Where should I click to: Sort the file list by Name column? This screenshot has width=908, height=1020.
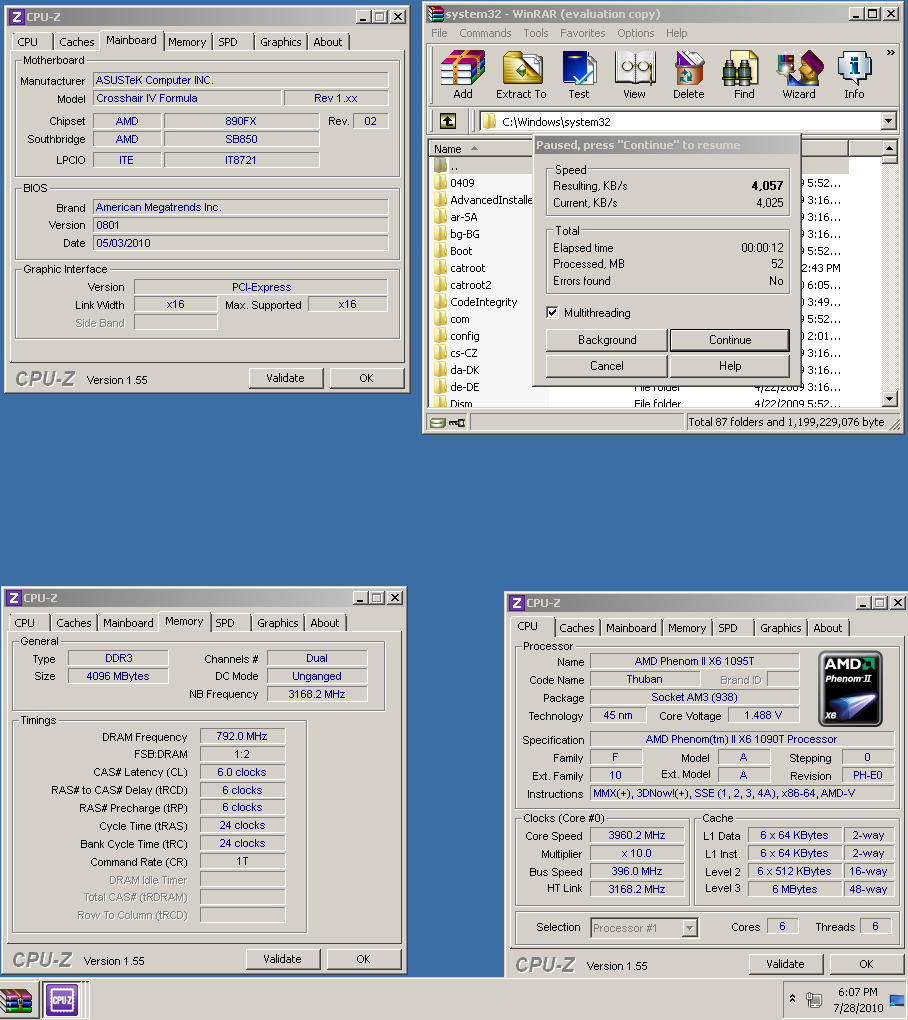[482, 148]
